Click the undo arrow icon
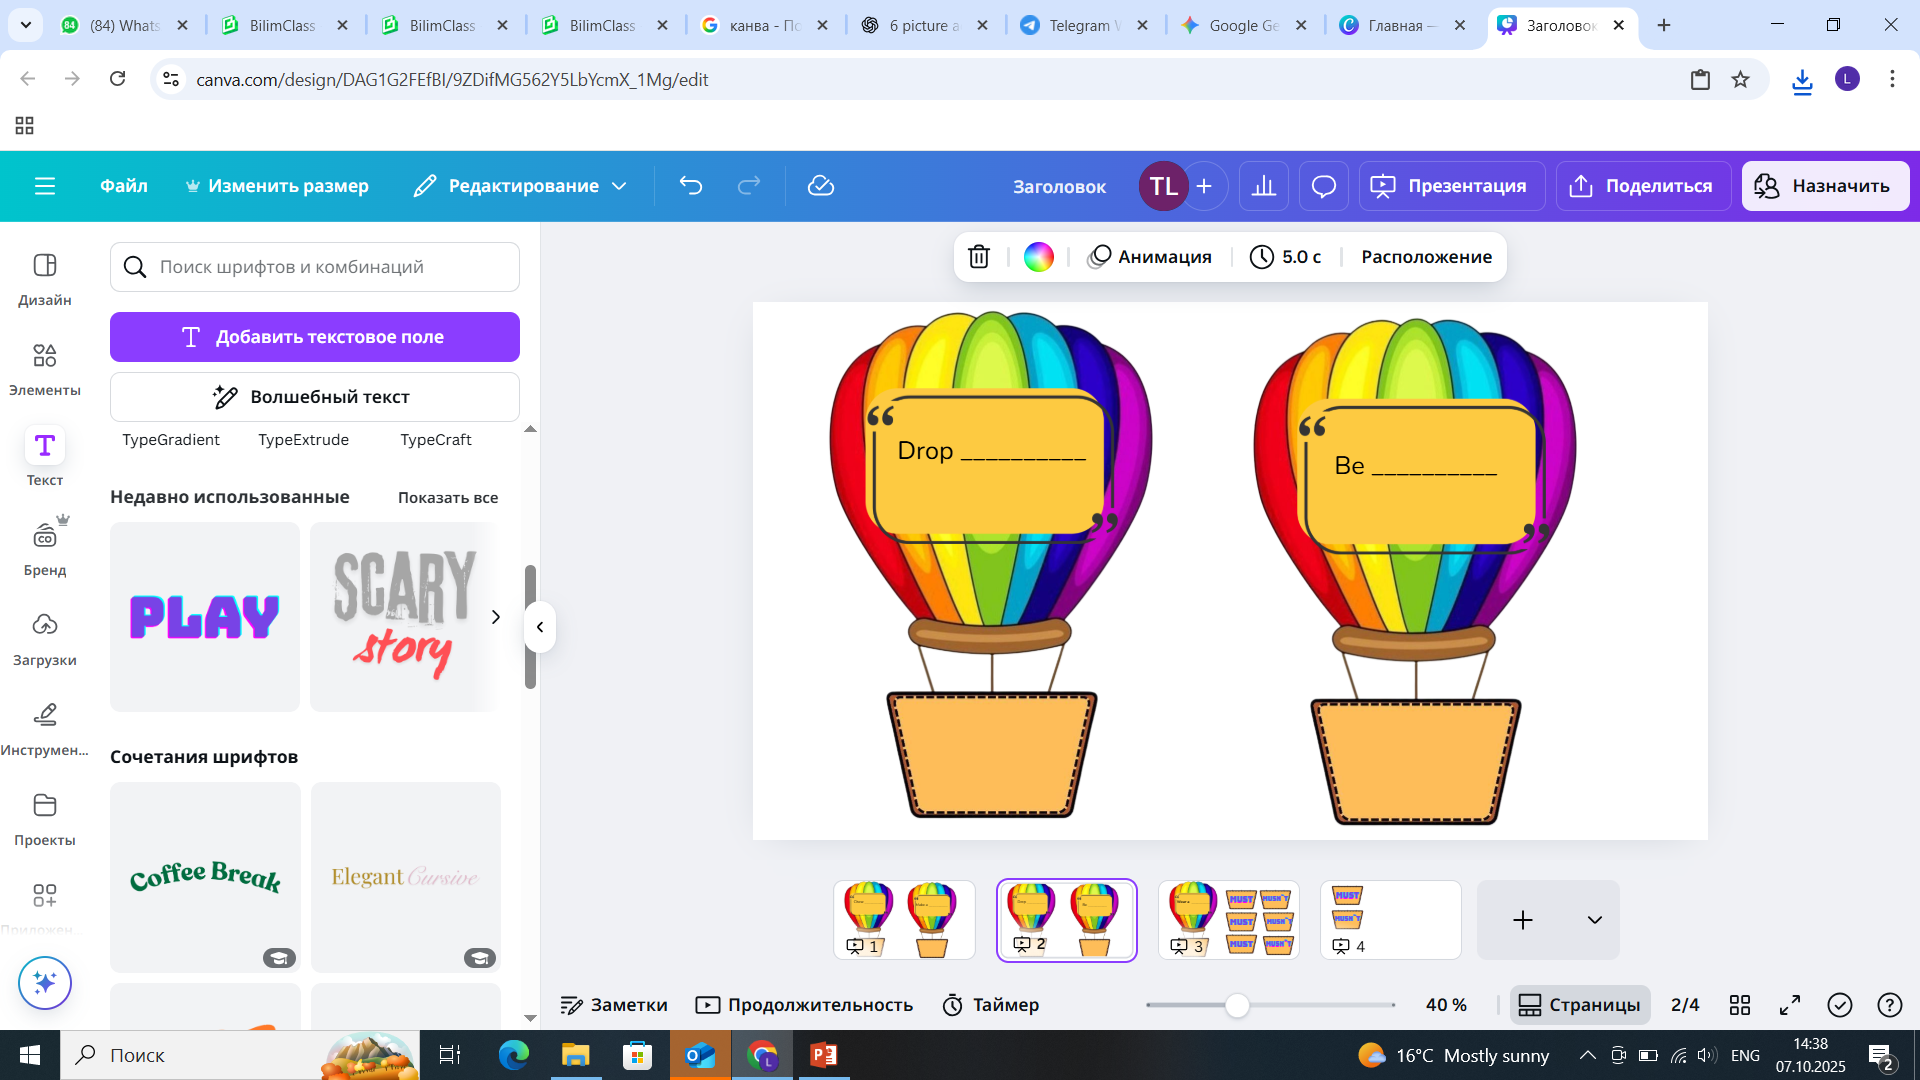The height and width of the screenshot is (1080, 1920). coord(691,186)
